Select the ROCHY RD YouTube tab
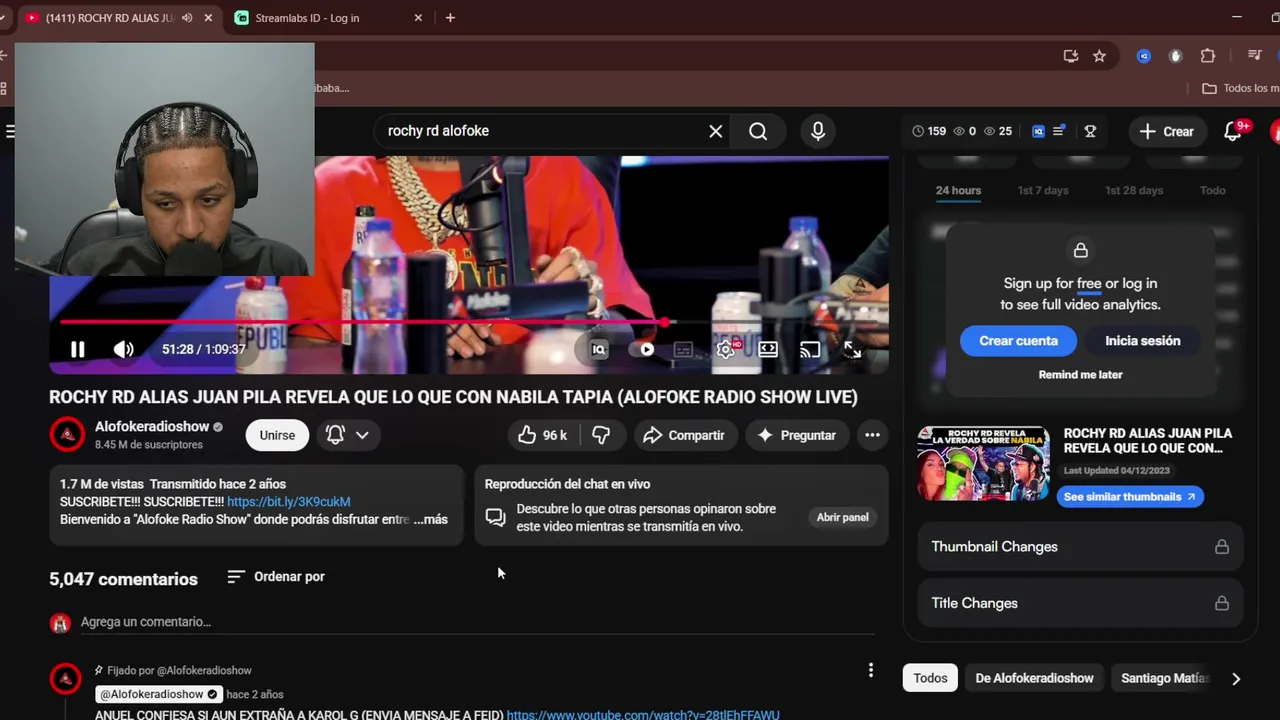 click(x=110, y=18)
